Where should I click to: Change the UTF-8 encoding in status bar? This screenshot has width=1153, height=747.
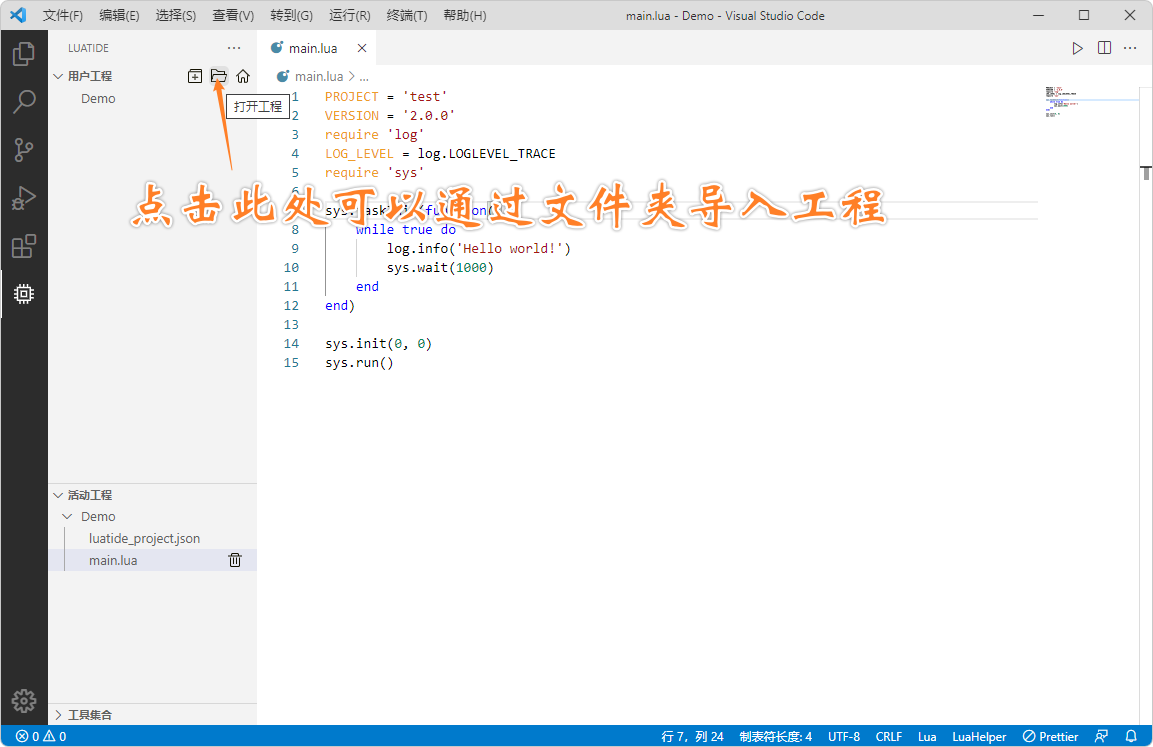tap(843, 736)
